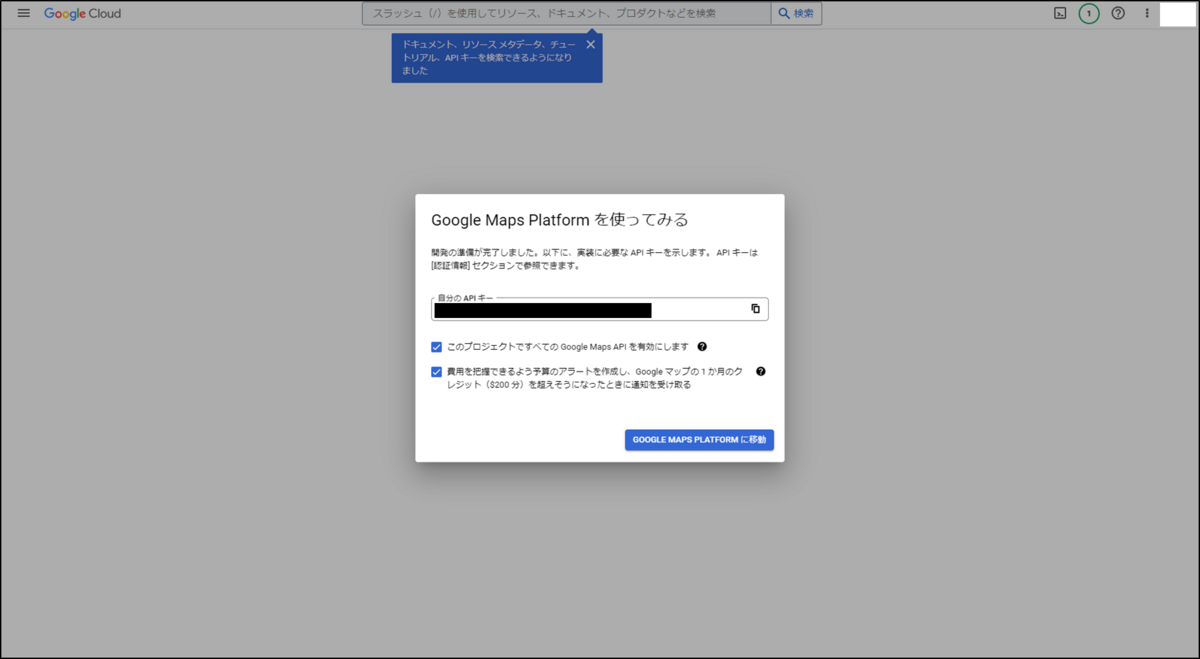
Task: Activate the Cloud Shell terminal icon
Action: (1060, 14)
